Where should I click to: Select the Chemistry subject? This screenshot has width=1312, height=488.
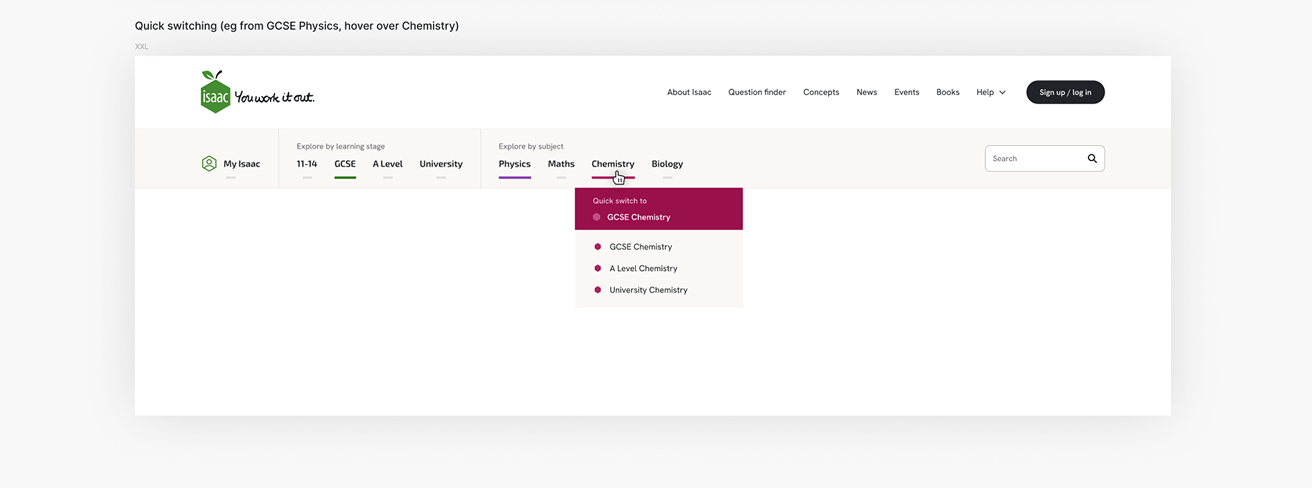click(613, 164)
